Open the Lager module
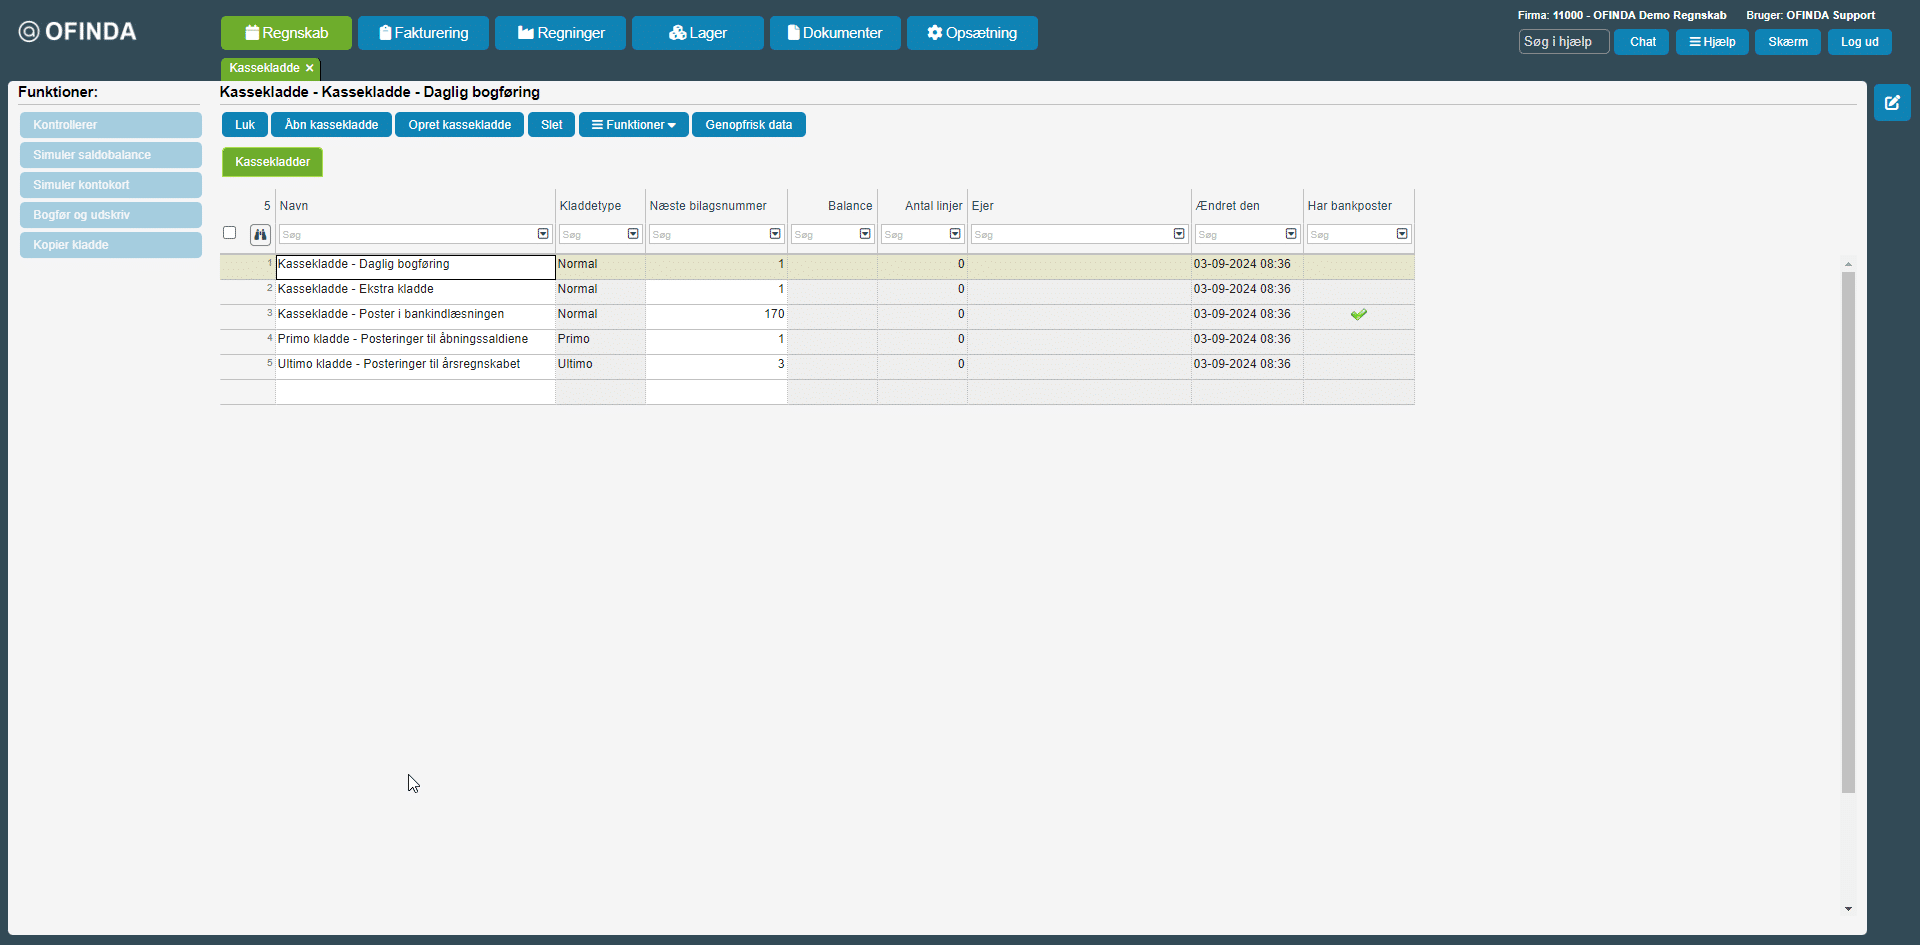Image resolution: width=1920 pixels, height=945 pixels. click(697, 33)
